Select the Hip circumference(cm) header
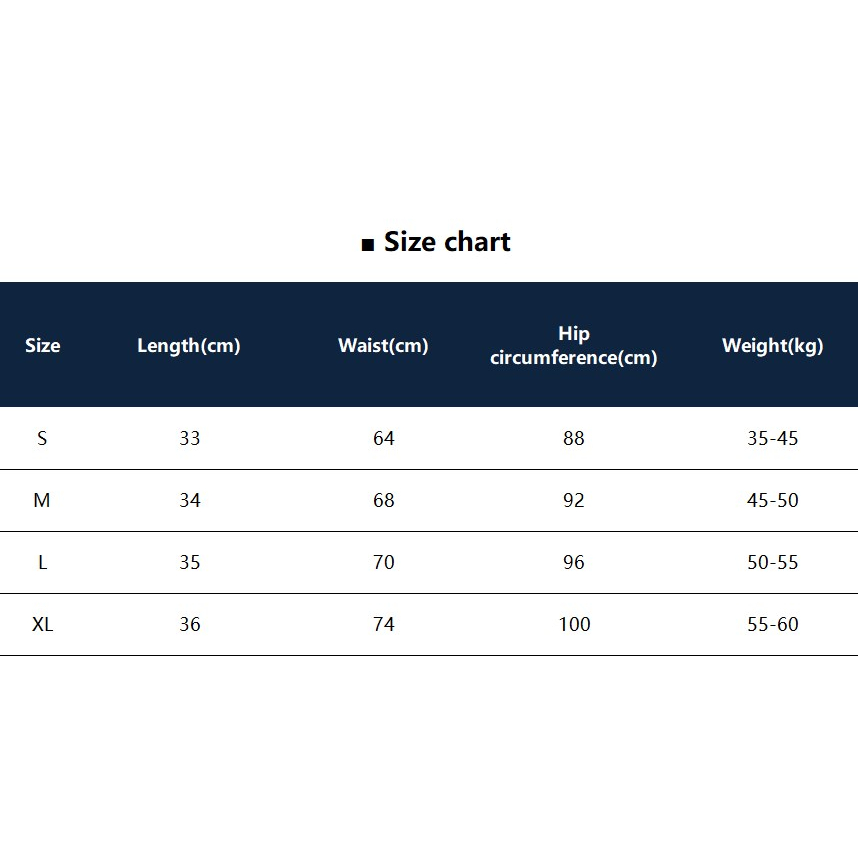The image size is (858, 858). click(x=573, y=346)
